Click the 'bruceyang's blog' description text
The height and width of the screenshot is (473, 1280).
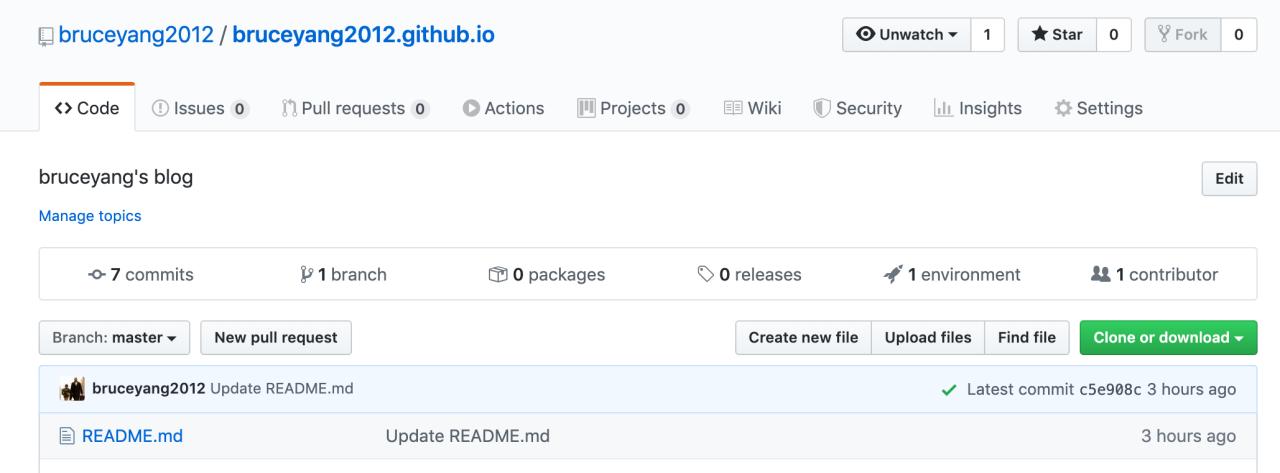[x=116, y=179]
